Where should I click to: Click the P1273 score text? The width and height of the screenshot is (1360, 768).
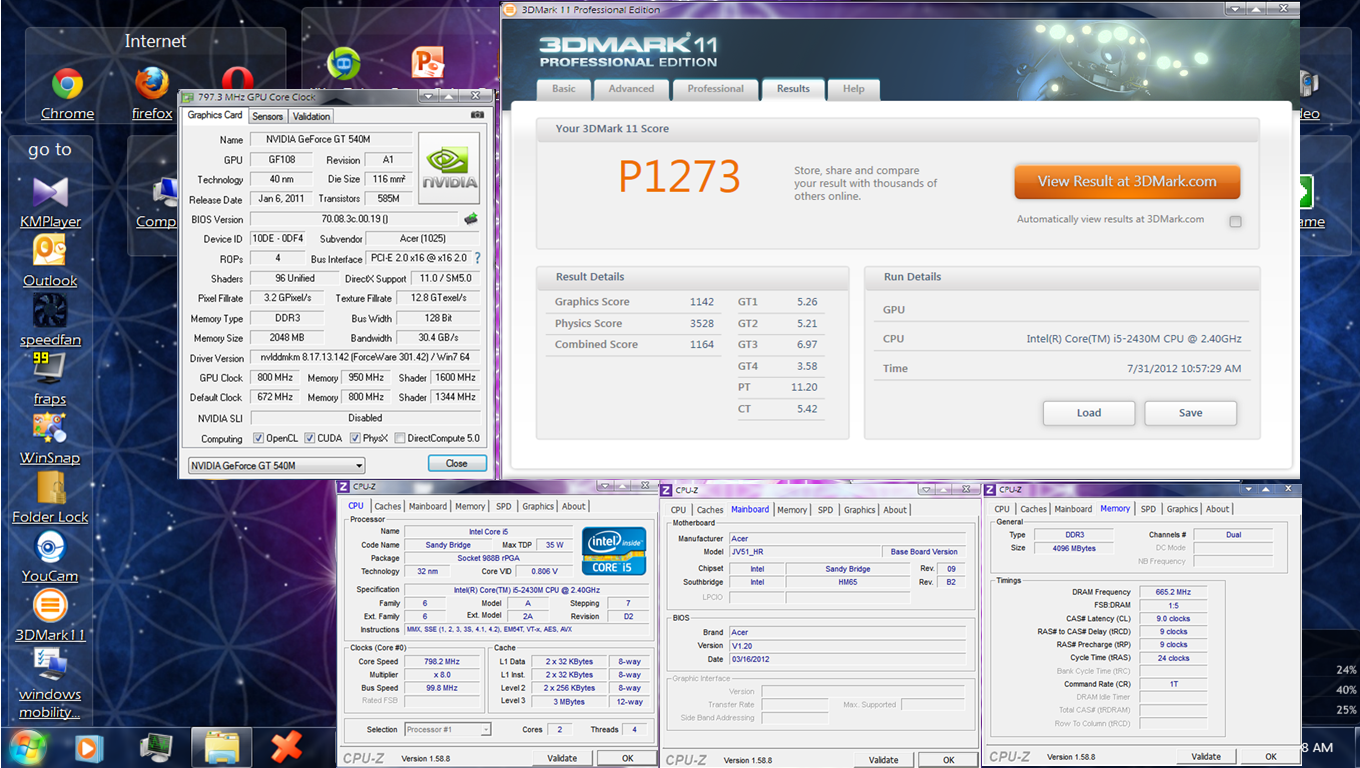679,177
